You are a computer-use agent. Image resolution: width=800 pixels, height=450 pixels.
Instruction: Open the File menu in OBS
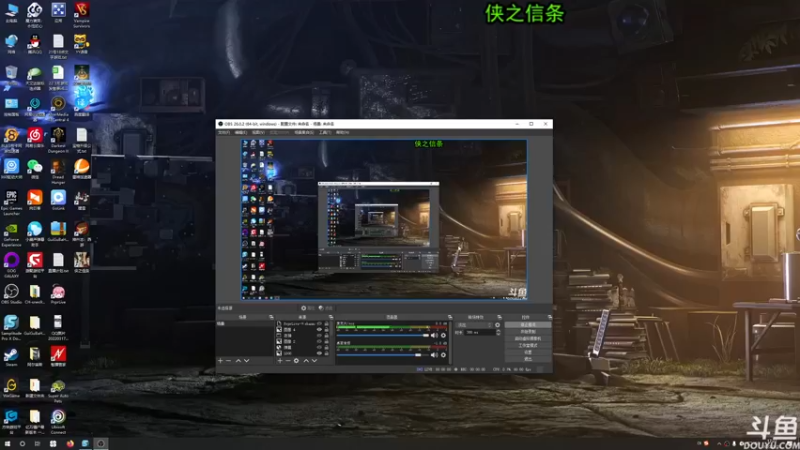click(x=224, y=133)
